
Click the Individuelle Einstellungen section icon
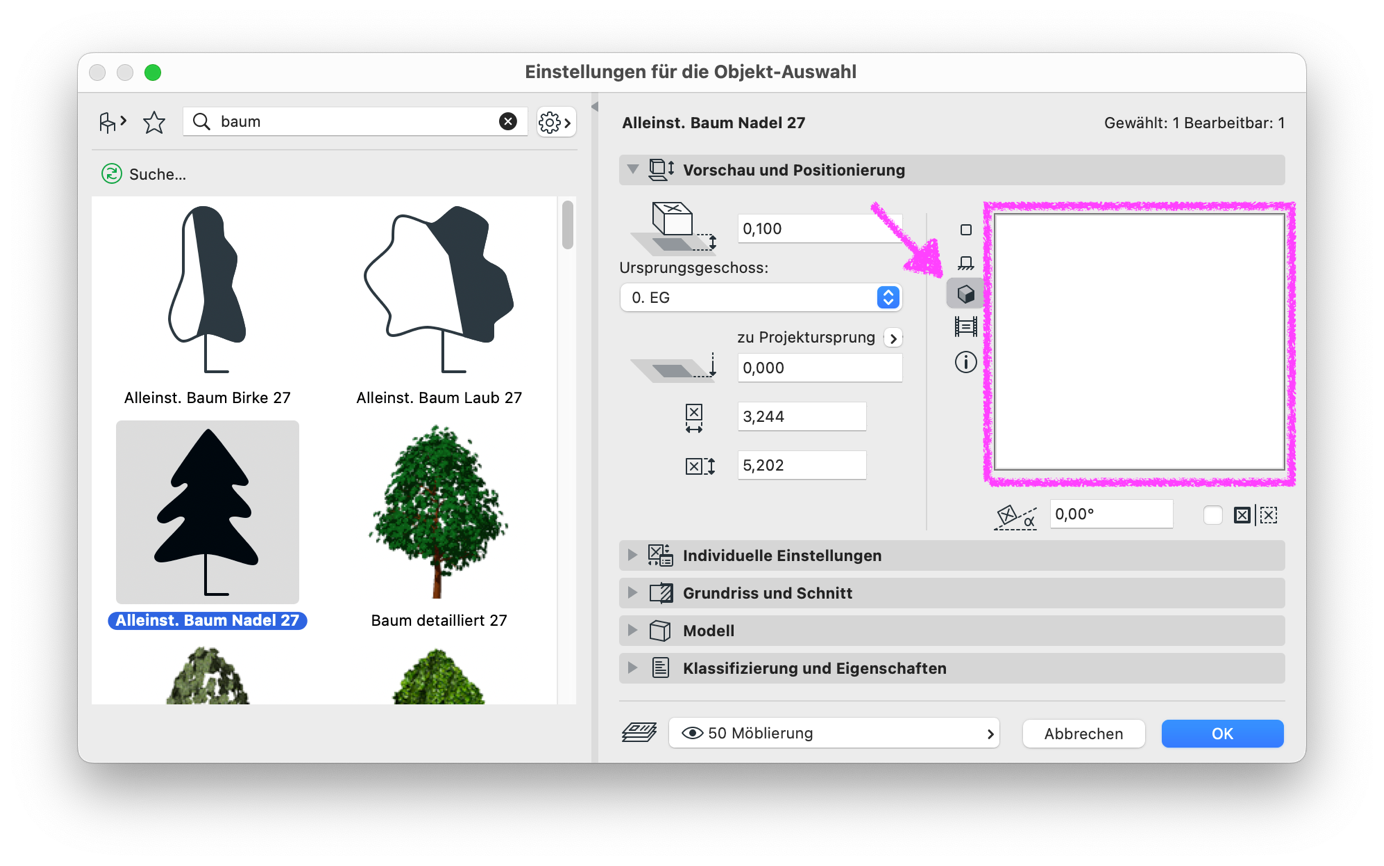[660, 555]
